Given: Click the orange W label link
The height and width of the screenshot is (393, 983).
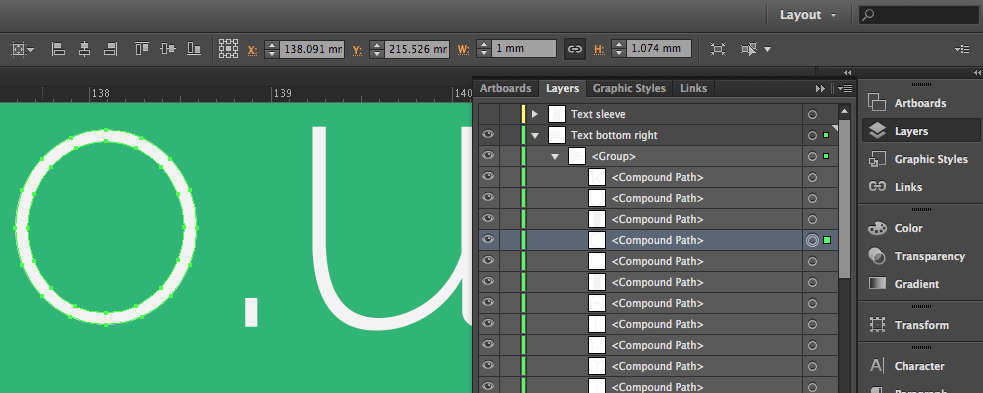Looking at the screenshot, I should tap(463, 50).
